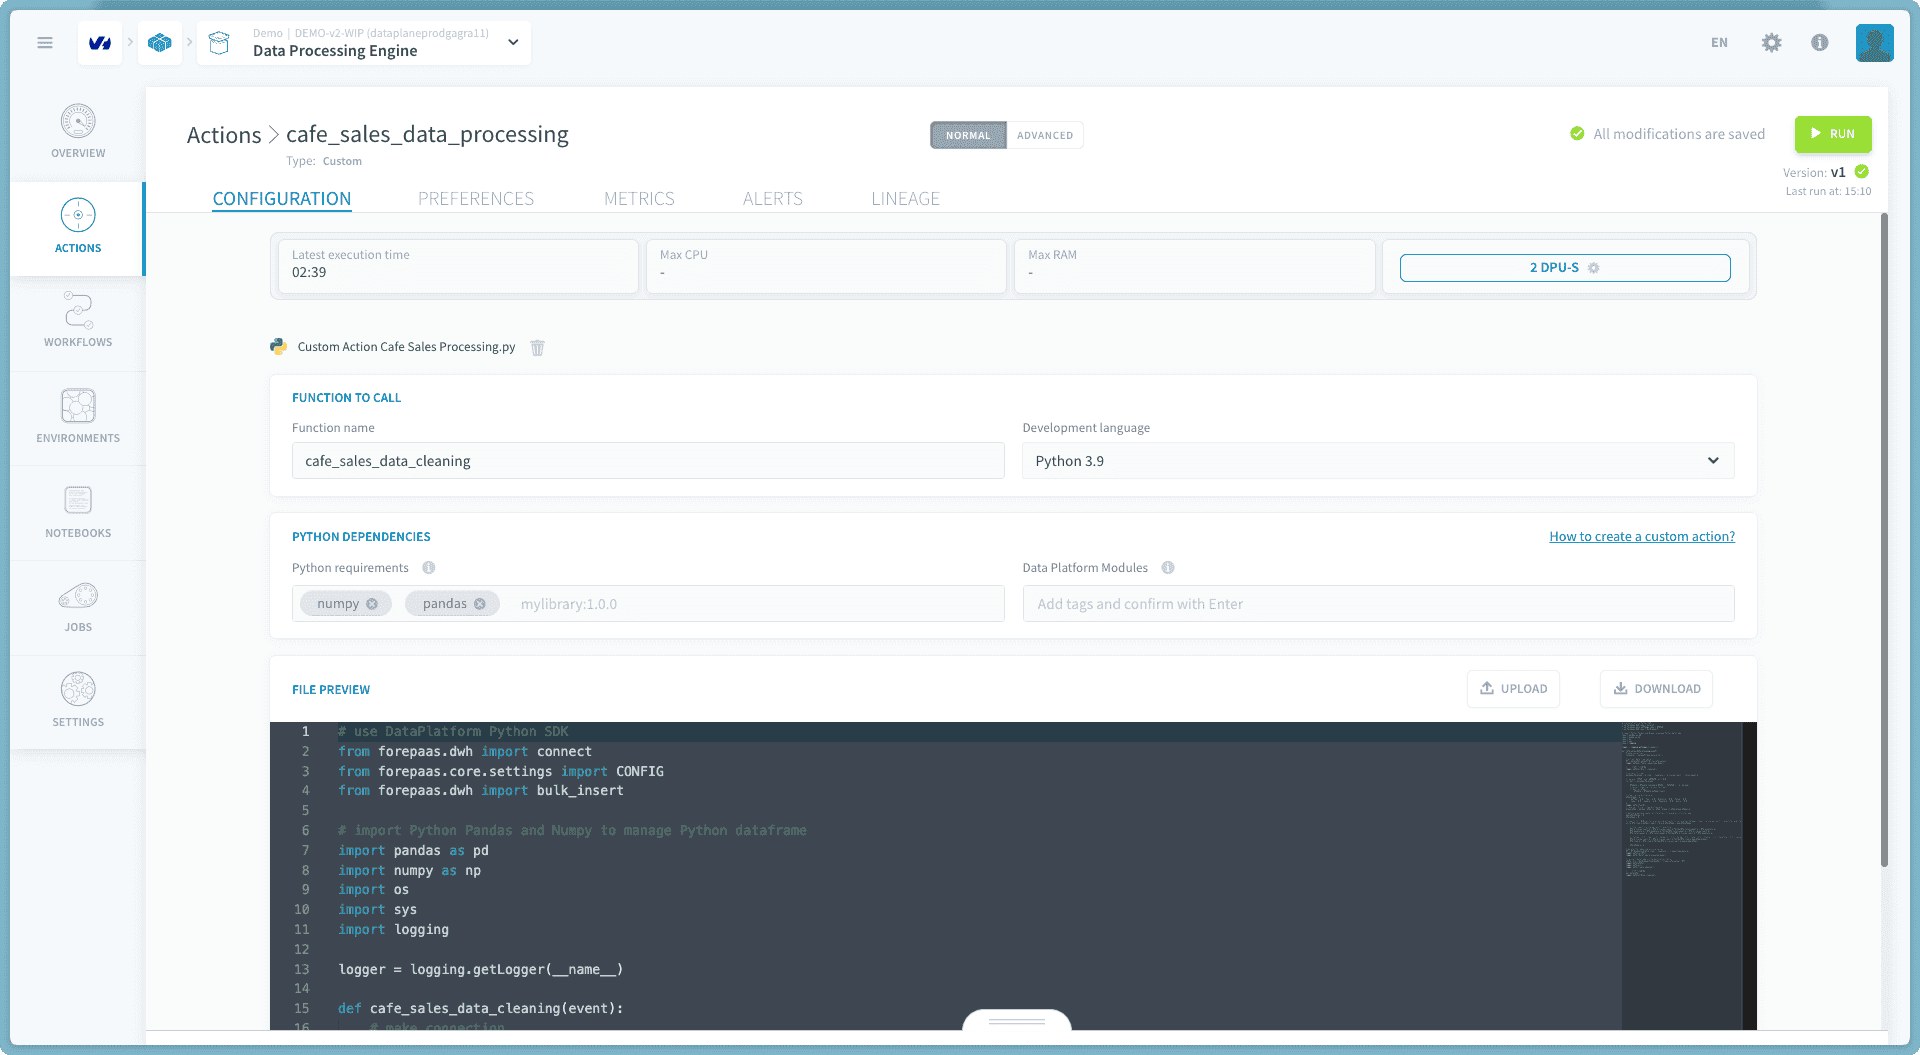Expand the Data Processing Engine dropdown
This screenshot has width=1920, height=1055.
click(x=513, y=42)
